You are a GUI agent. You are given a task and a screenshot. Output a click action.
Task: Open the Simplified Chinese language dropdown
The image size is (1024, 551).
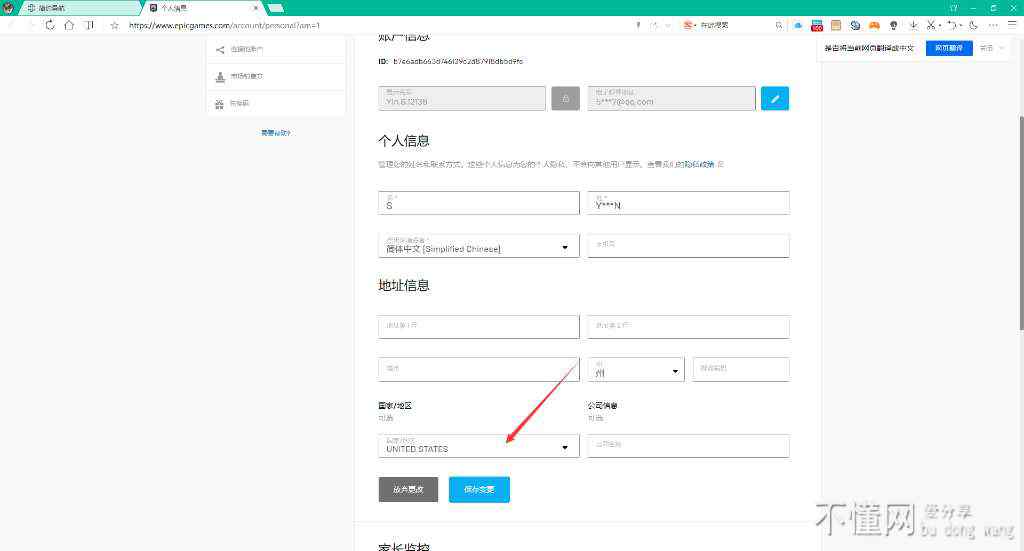[478, 246]
